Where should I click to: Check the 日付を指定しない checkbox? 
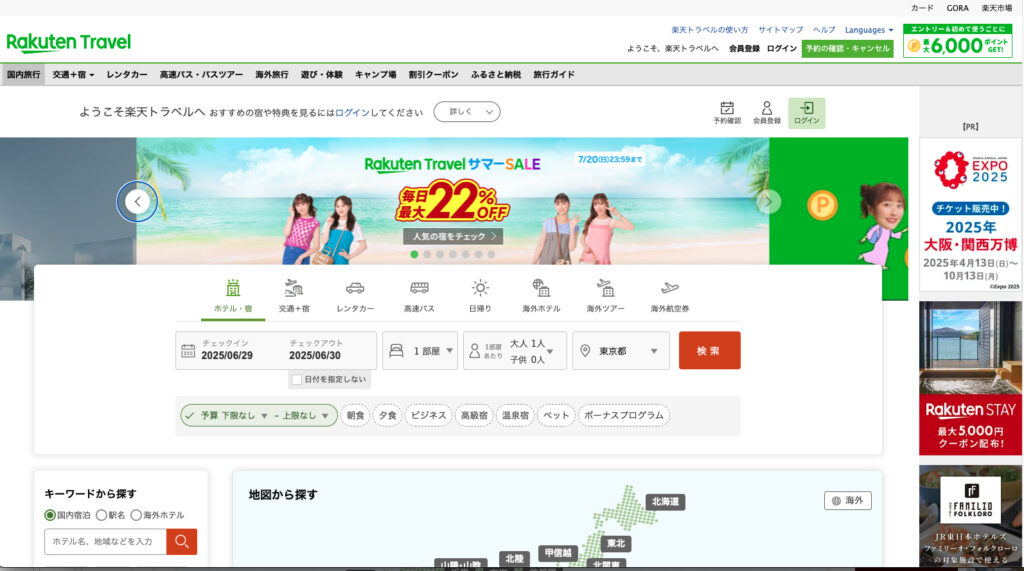[x=297, y=379]
